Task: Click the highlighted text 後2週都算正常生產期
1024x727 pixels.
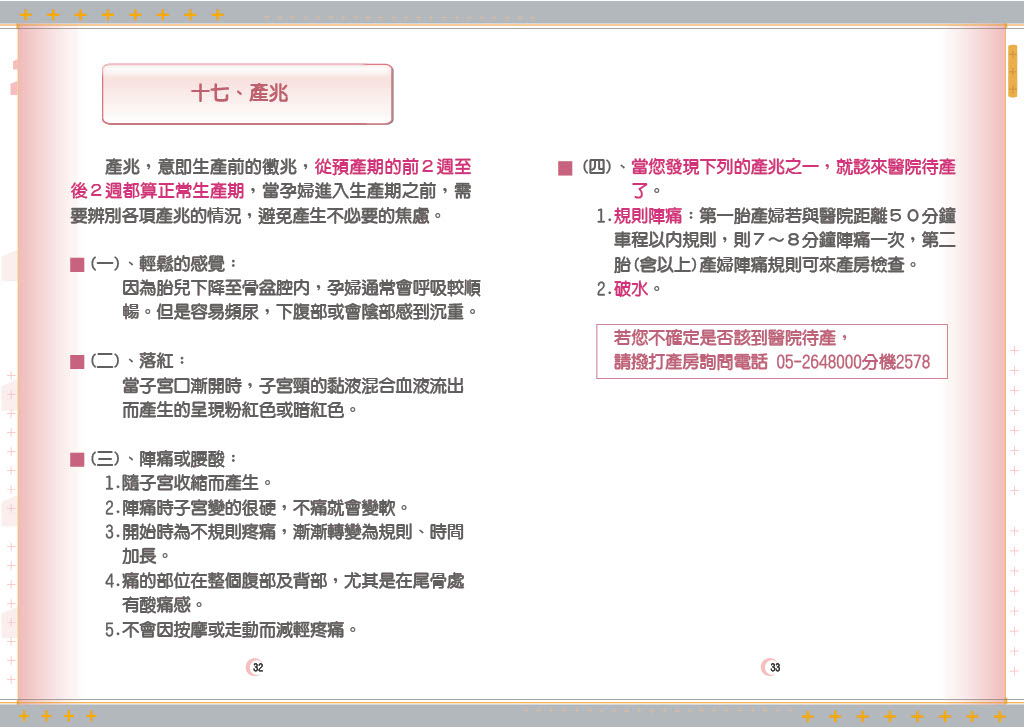Action: click(x=157, y=191)
